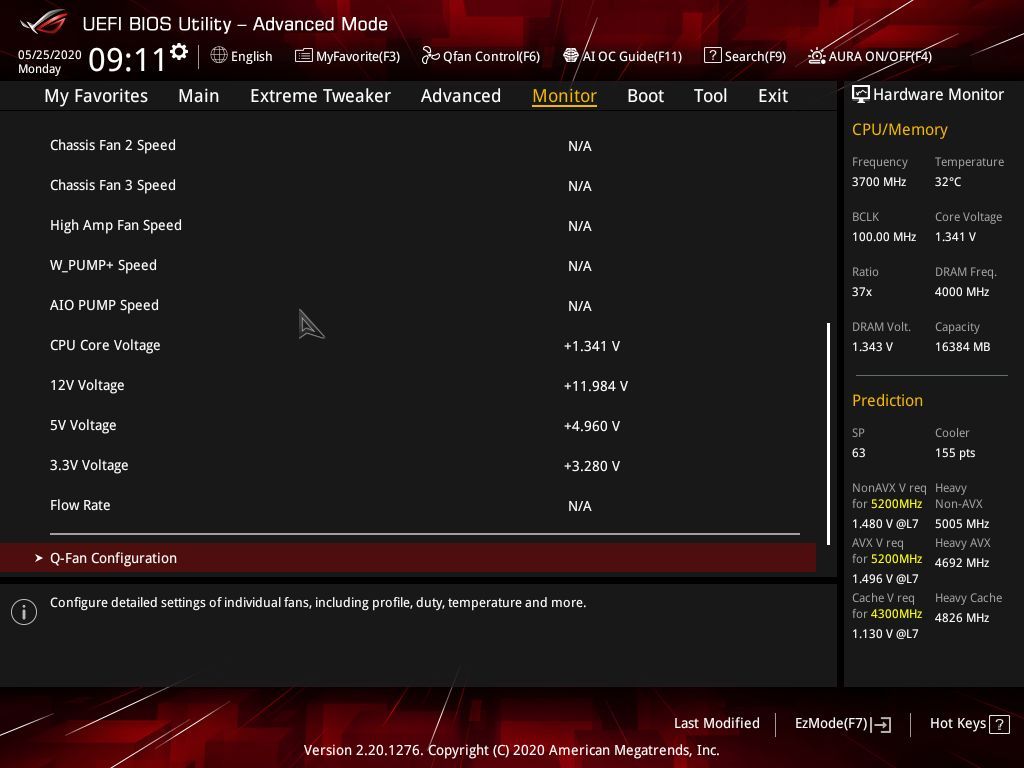
Task: Select 5V Voltage row
Action: click(408, 425)
